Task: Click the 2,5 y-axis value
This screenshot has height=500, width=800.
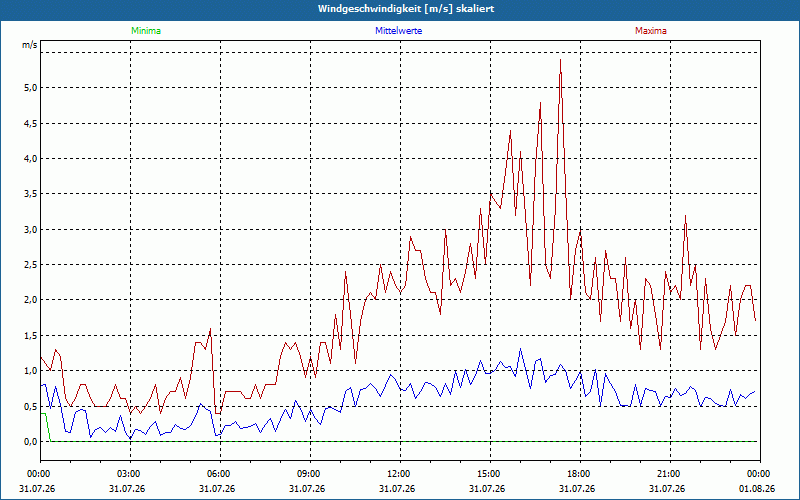Action: coord(31,265)
